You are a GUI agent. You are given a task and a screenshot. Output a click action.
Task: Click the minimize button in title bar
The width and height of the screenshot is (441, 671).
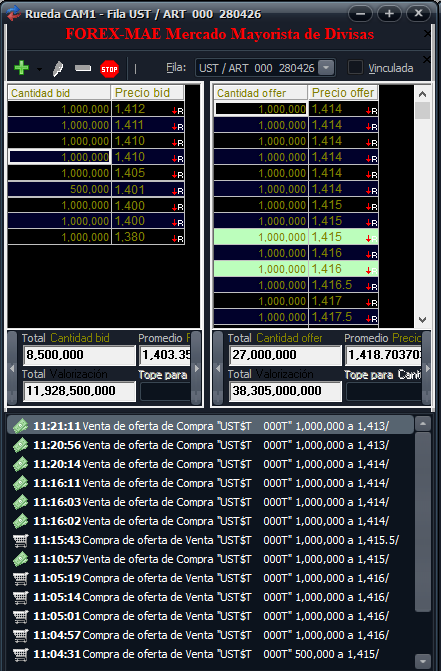pyautogui.click(x=361, y=14)
